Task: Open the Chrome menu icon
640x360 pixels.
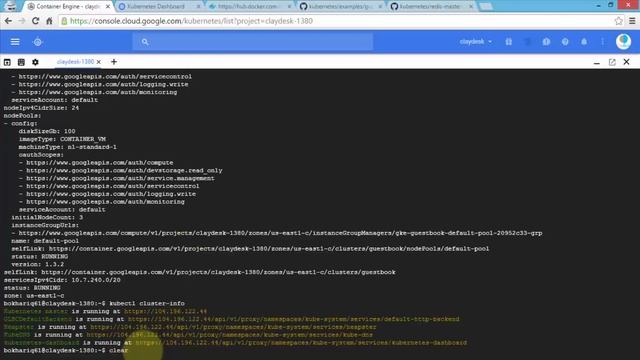Action: (x=632, y=21)
